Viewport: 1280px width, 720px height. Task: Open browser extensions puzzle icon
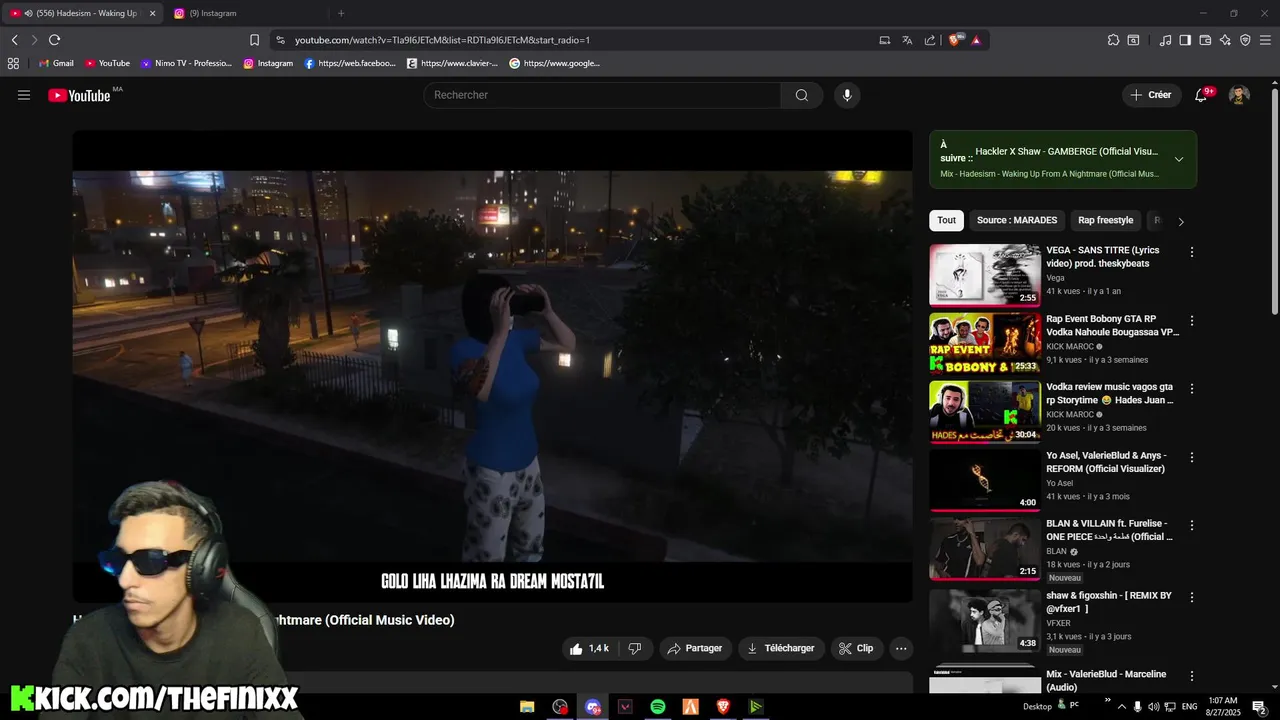click(x=1113, y=40)
